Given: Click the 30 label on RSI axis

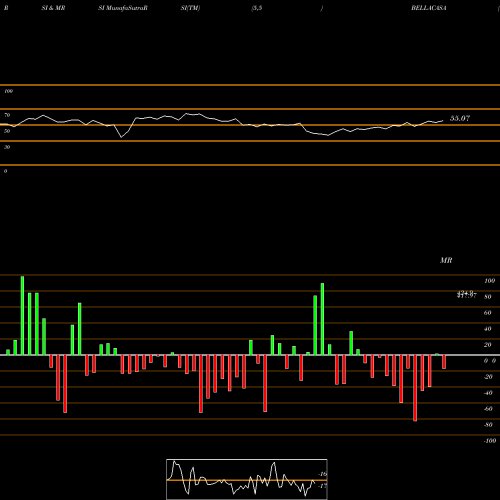Looking at the screenshot, I should [7, 147].
